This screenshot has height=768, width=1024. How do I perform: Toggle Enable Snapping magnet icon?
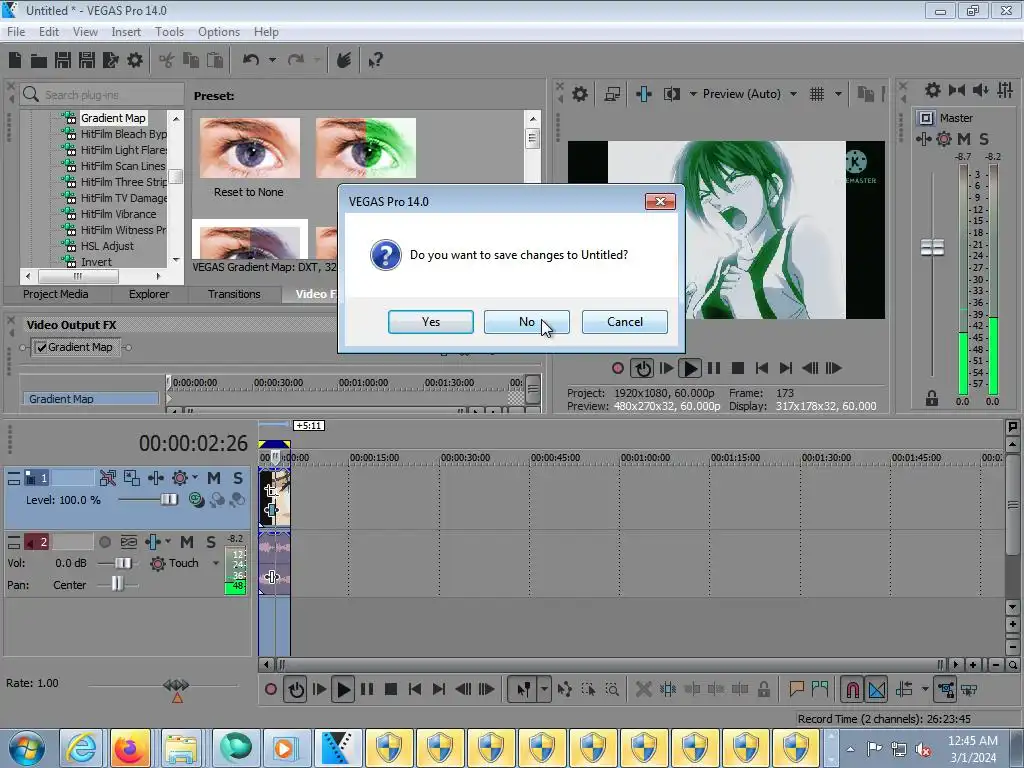(852, 690)
